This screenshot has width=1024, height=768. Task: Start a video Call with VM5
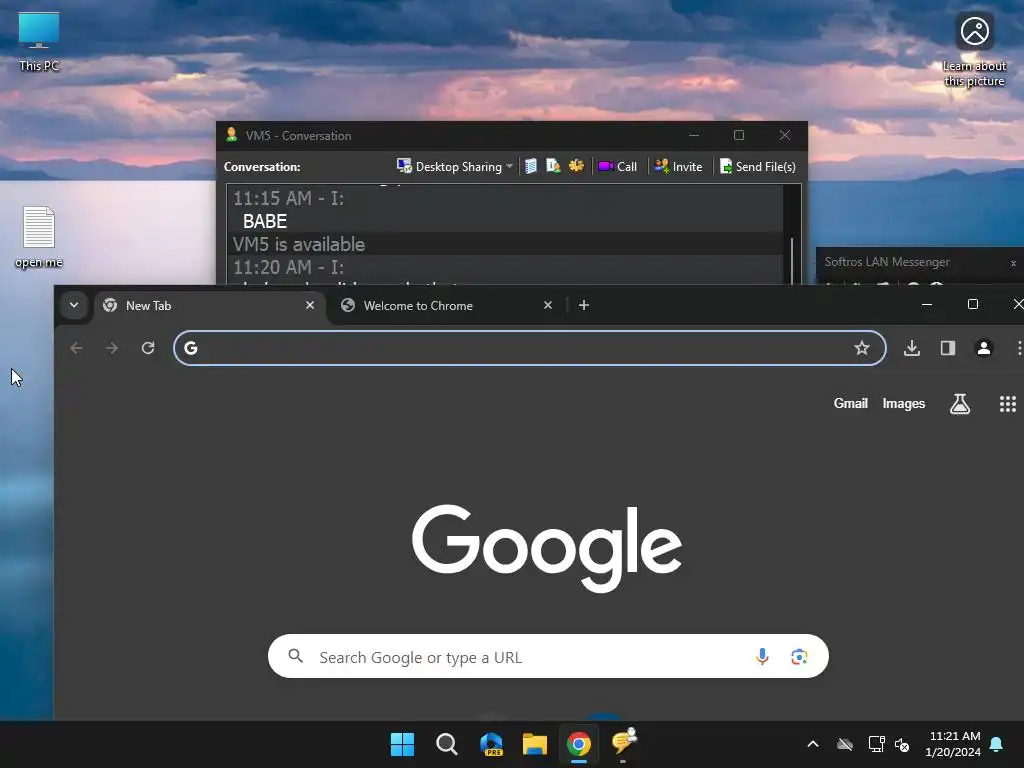(x=618, y=167)
